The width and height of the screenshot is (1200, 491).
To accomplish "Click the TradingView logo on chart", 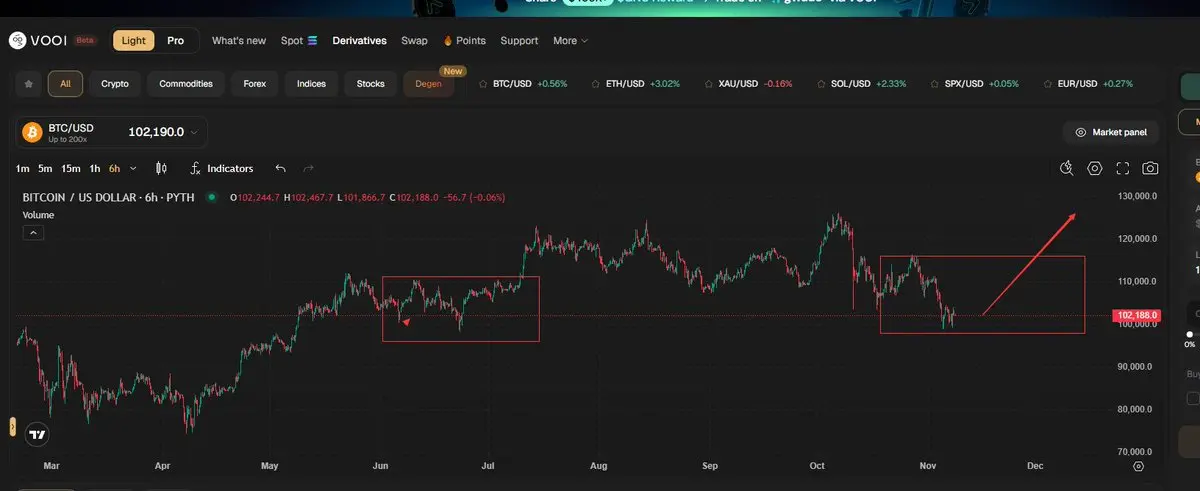I will tap(37, 435).
